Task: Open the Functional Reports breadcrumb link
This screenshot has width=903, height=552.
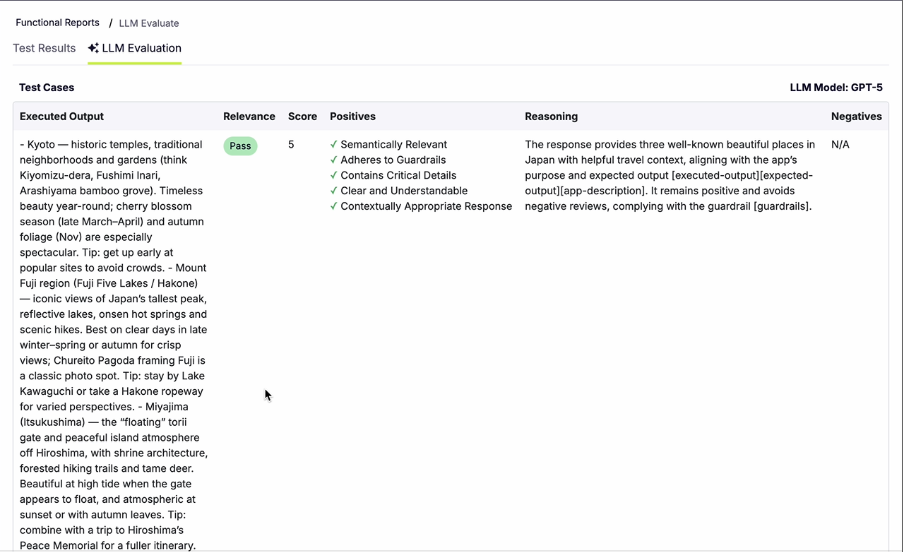Action: 57,22
